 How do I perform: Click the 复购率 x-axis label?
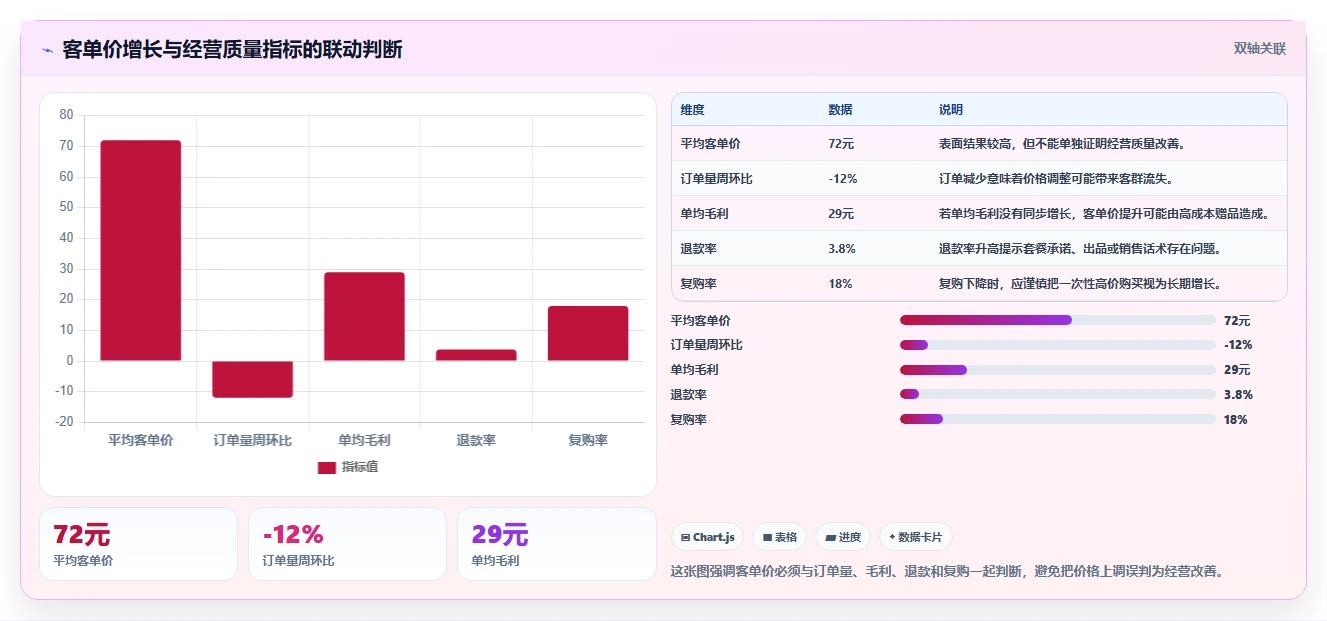pos(588,440)
